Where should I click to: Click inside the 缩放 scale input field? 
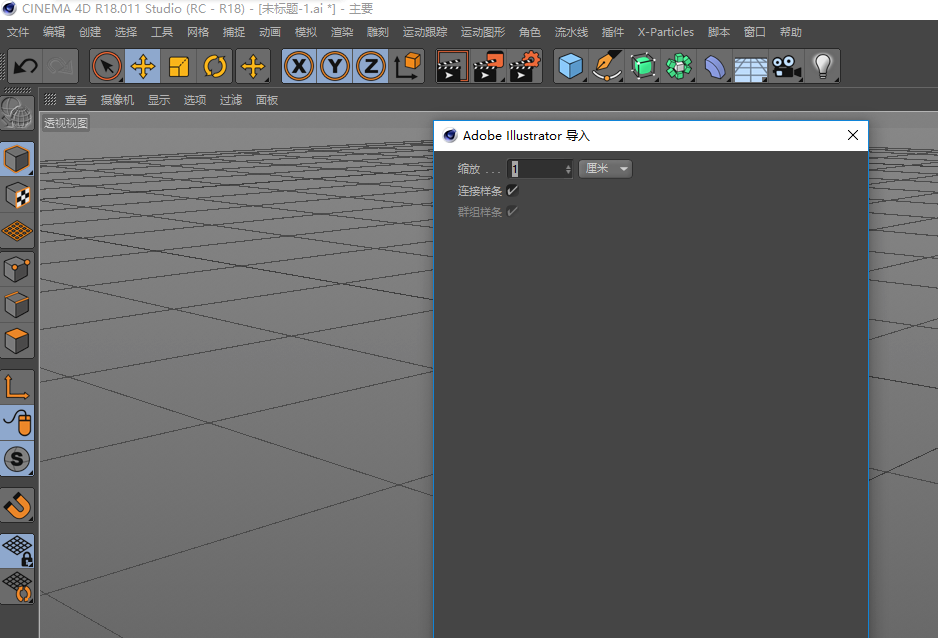pyautogui.click(x=535, y=168)
